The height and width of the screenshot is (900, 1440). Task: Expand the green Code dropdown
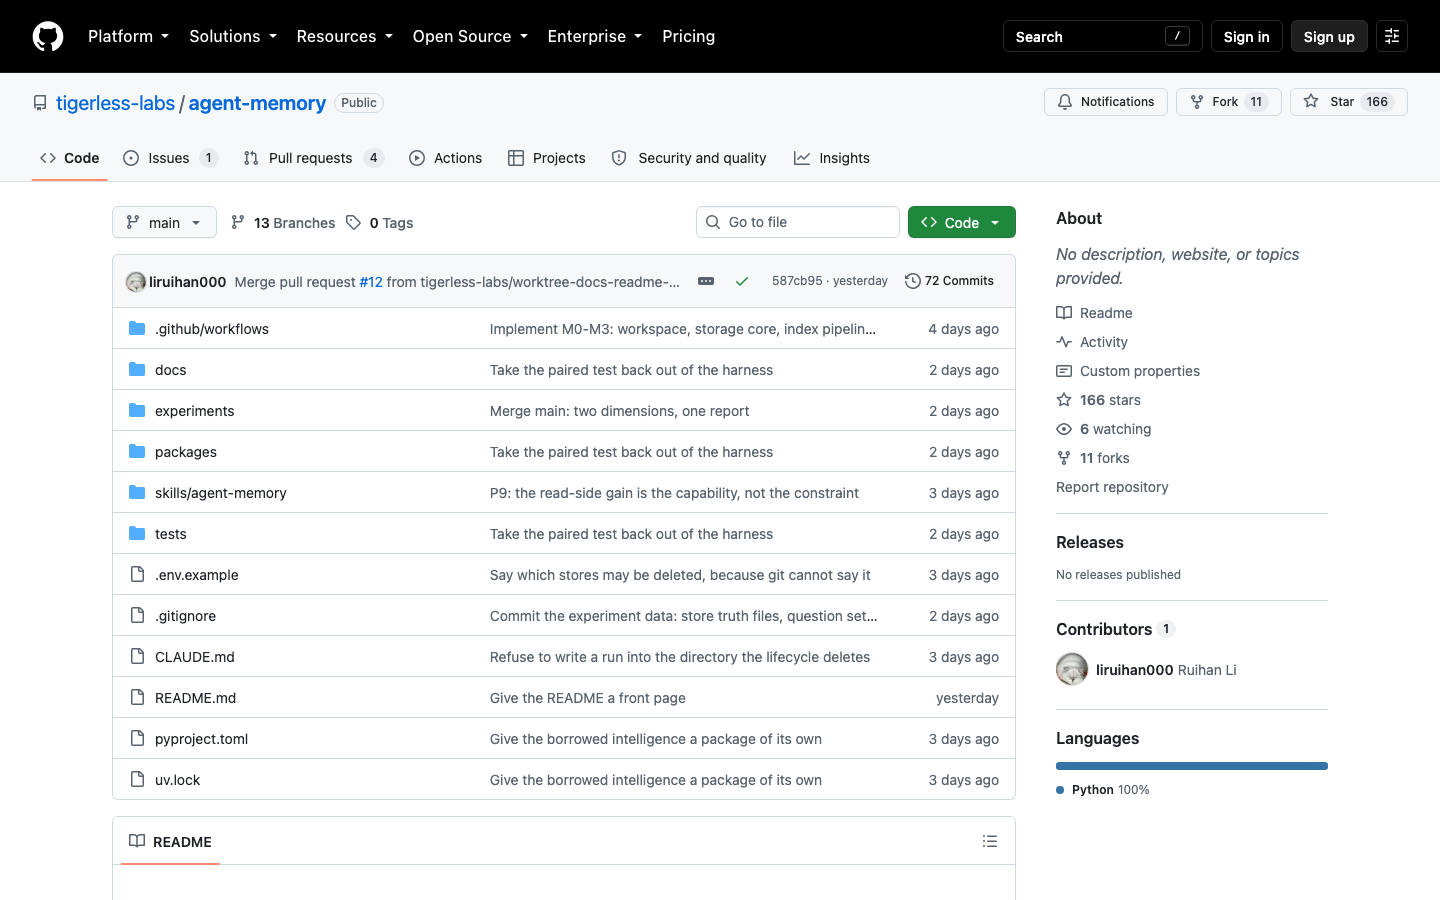[x=962, y=222]
